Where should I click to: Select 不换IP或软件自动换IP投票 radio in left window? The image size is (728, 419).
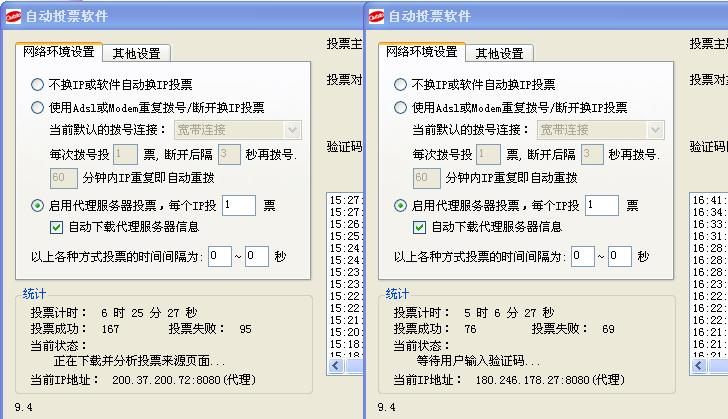click(37, 85)
